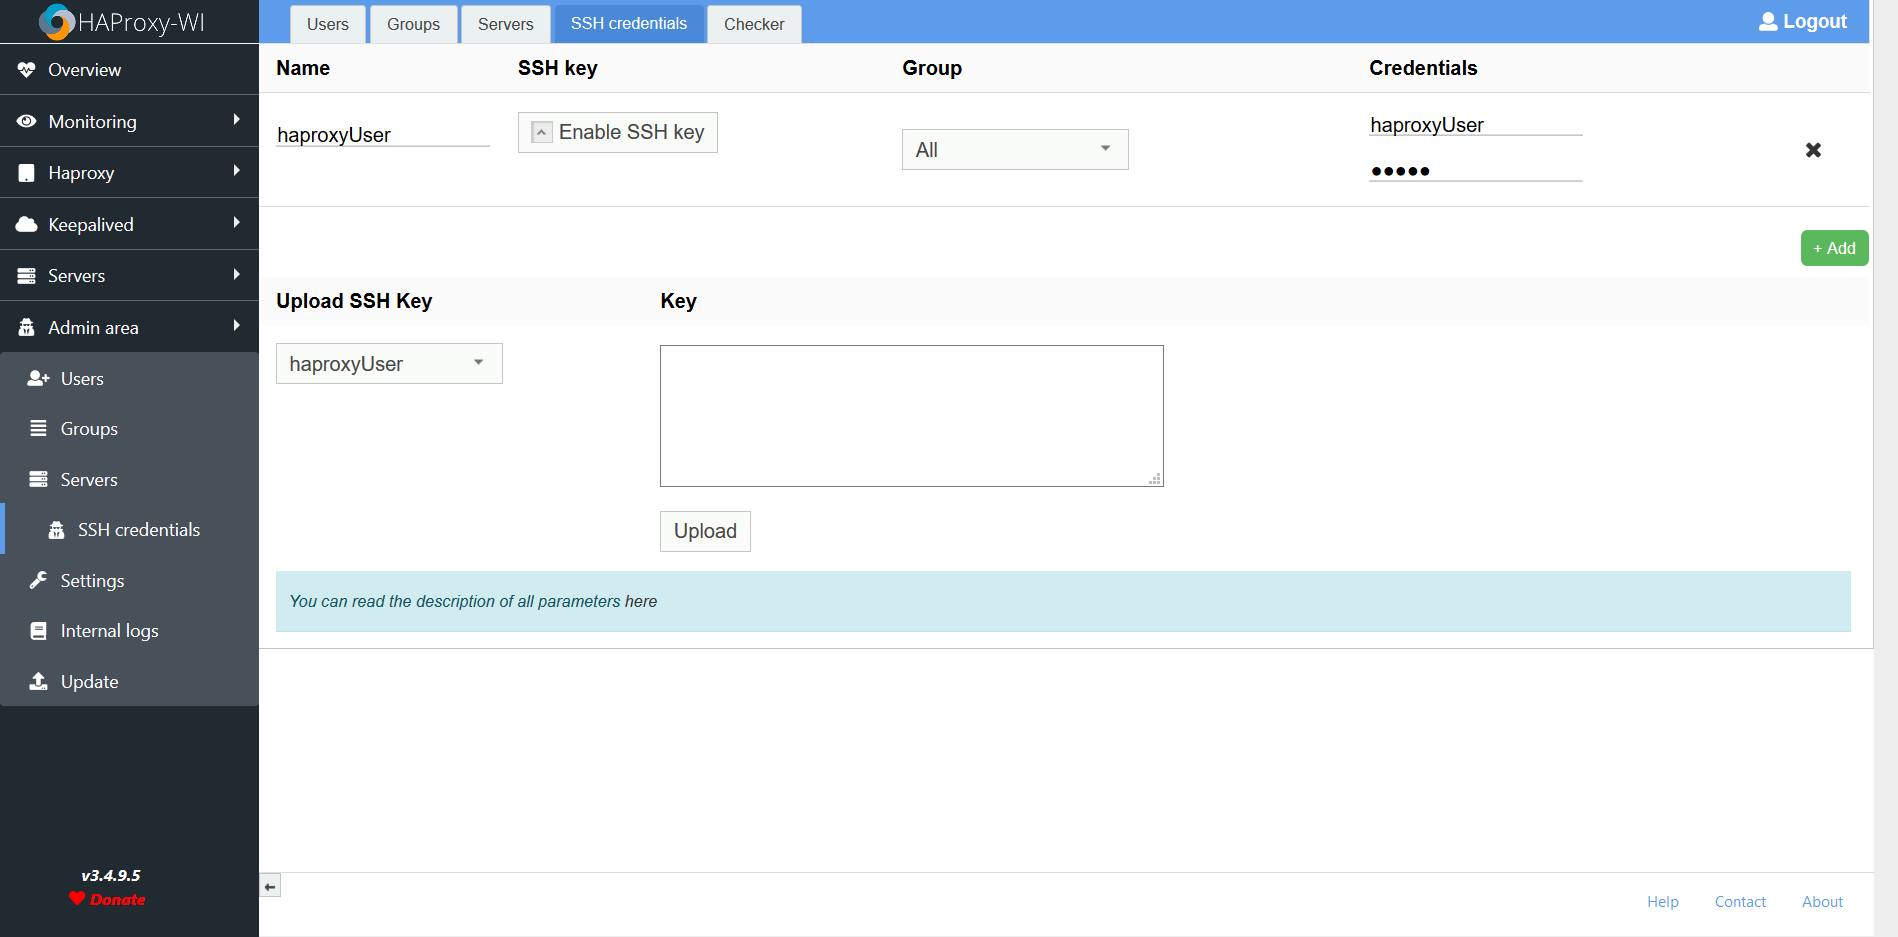Switch to the Users tab
Viewport: 1898px width, 937px height.
point(328,24)
